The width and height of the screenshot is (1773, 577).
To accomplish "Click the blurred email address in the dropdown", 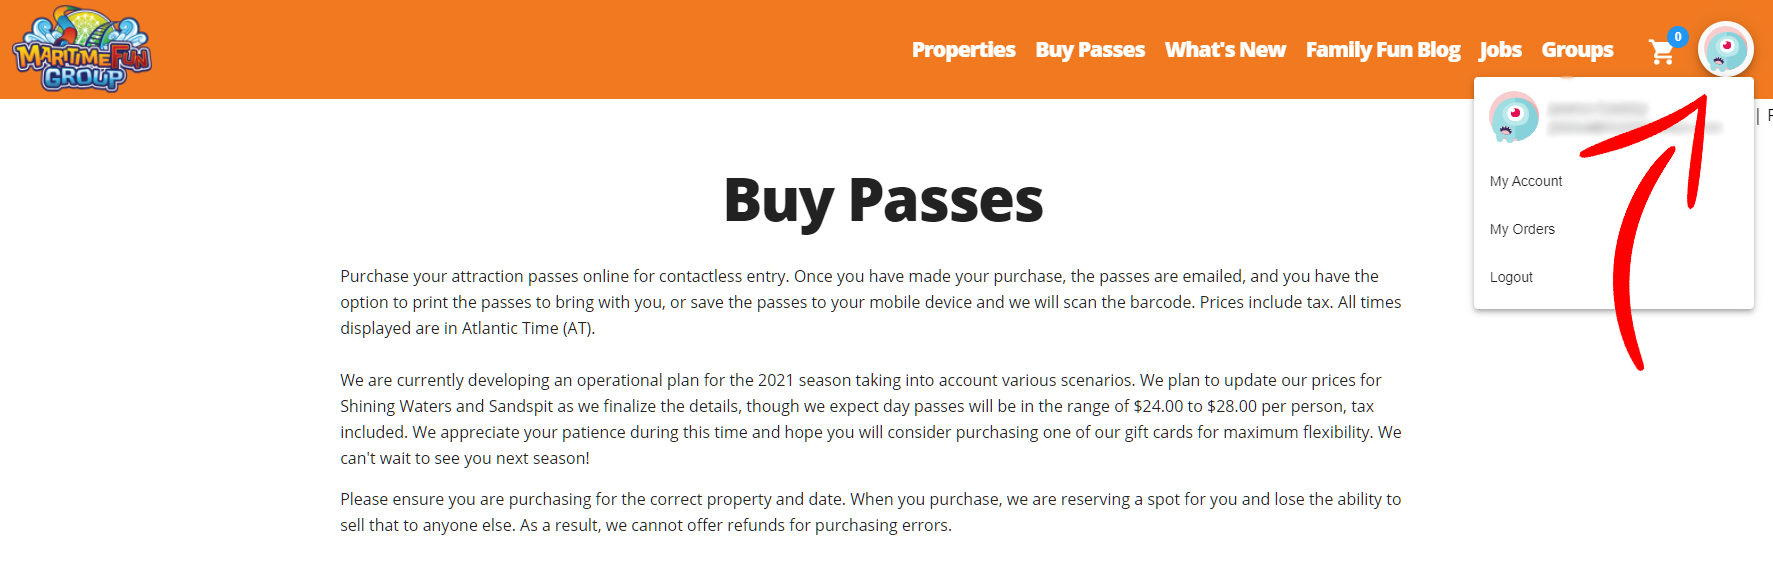I will point(1635,127).
